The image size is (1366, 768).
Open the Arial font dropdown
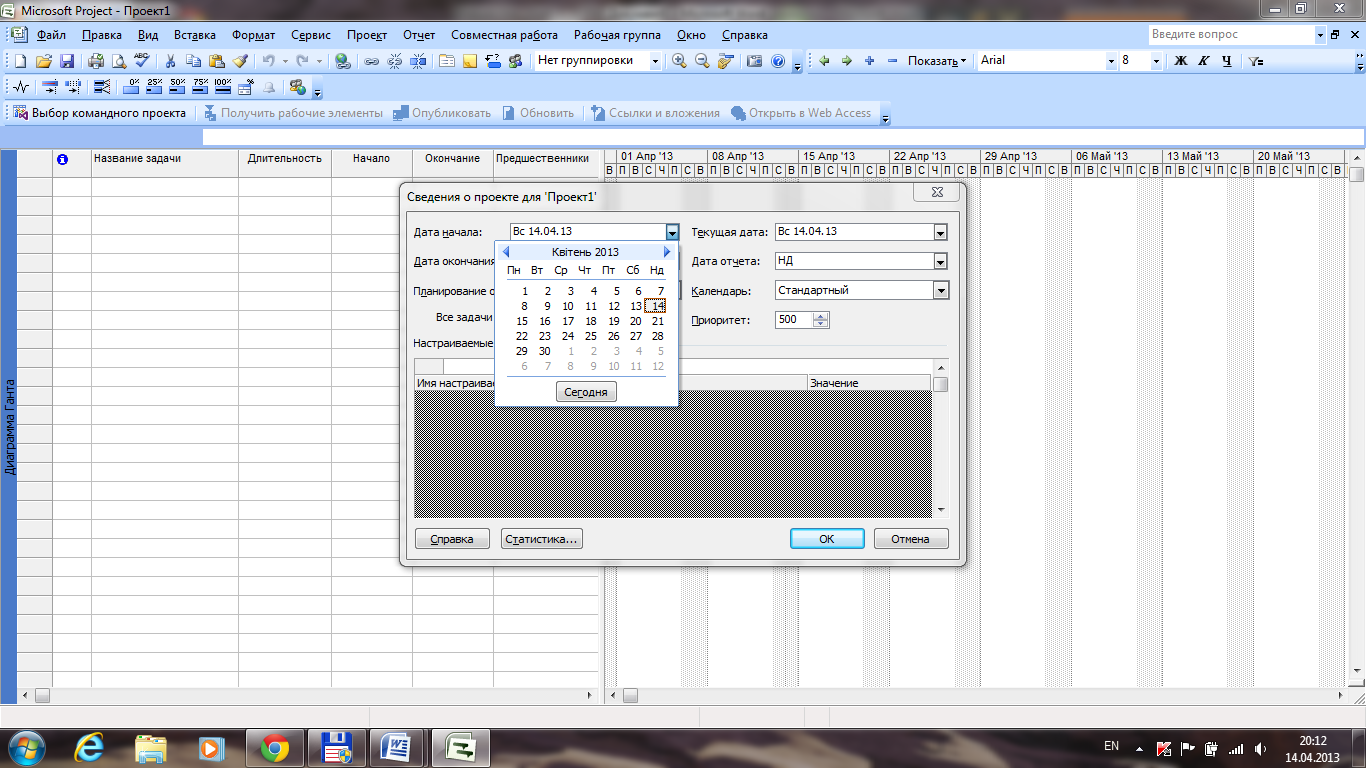pos(1110,61)
